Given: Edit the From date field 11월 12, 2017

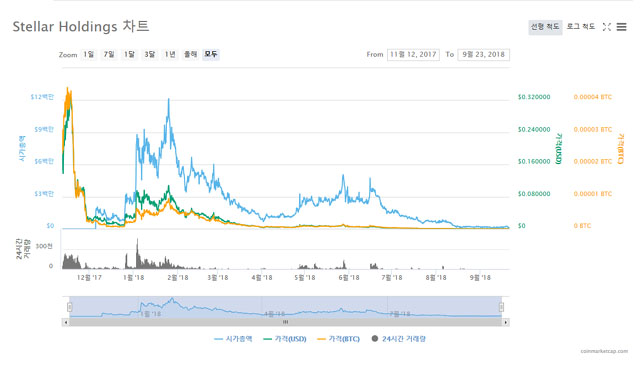Looking at the screenshot, I should pyautogui.click(x=413, y=55).
